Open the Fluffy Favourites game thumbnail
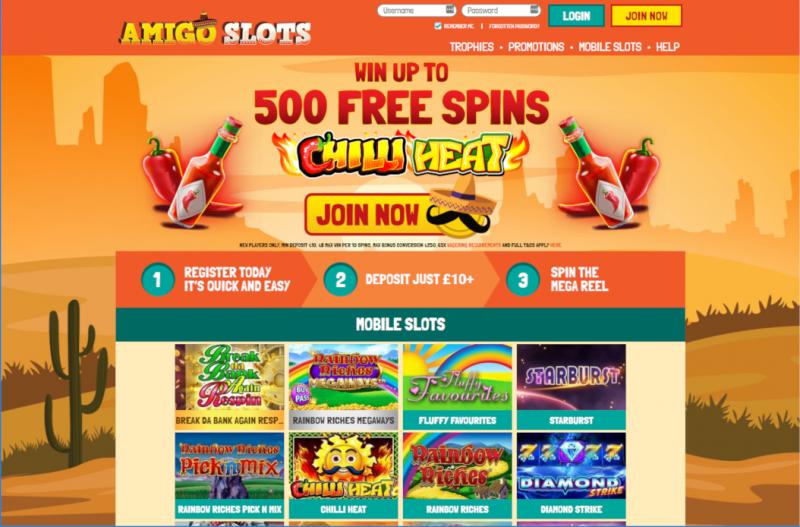The width and height of the screenshot is (800, 527). pyautogui.click(x=457, y=387)
